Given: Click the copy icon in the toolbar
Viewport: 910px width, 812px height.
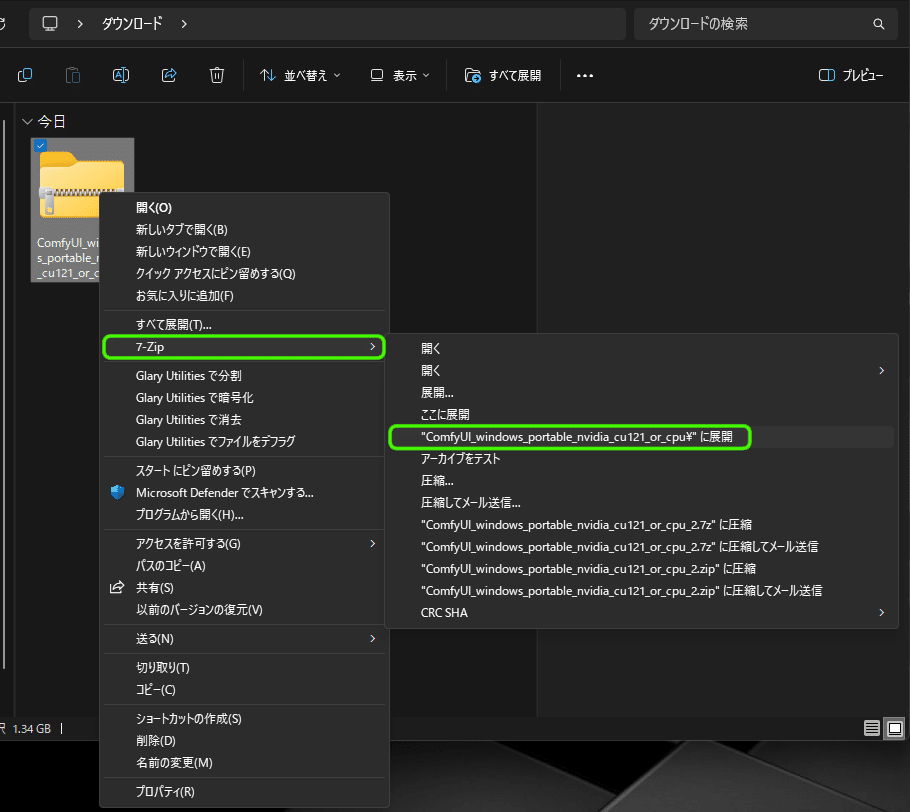Looking at the screenshot, I should [x=25, y=75].
